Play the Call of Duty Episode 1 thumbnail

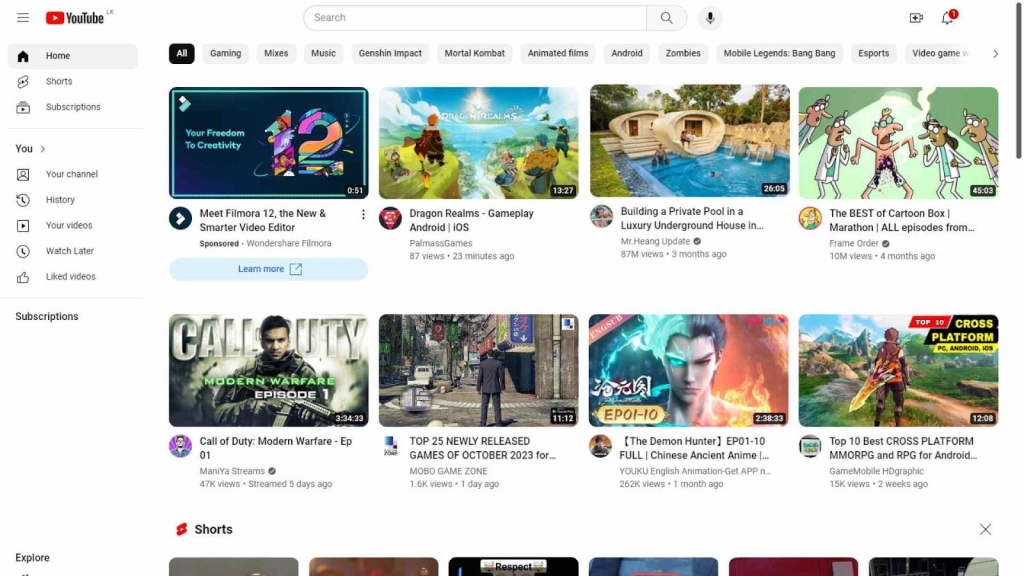coord(268,370)
